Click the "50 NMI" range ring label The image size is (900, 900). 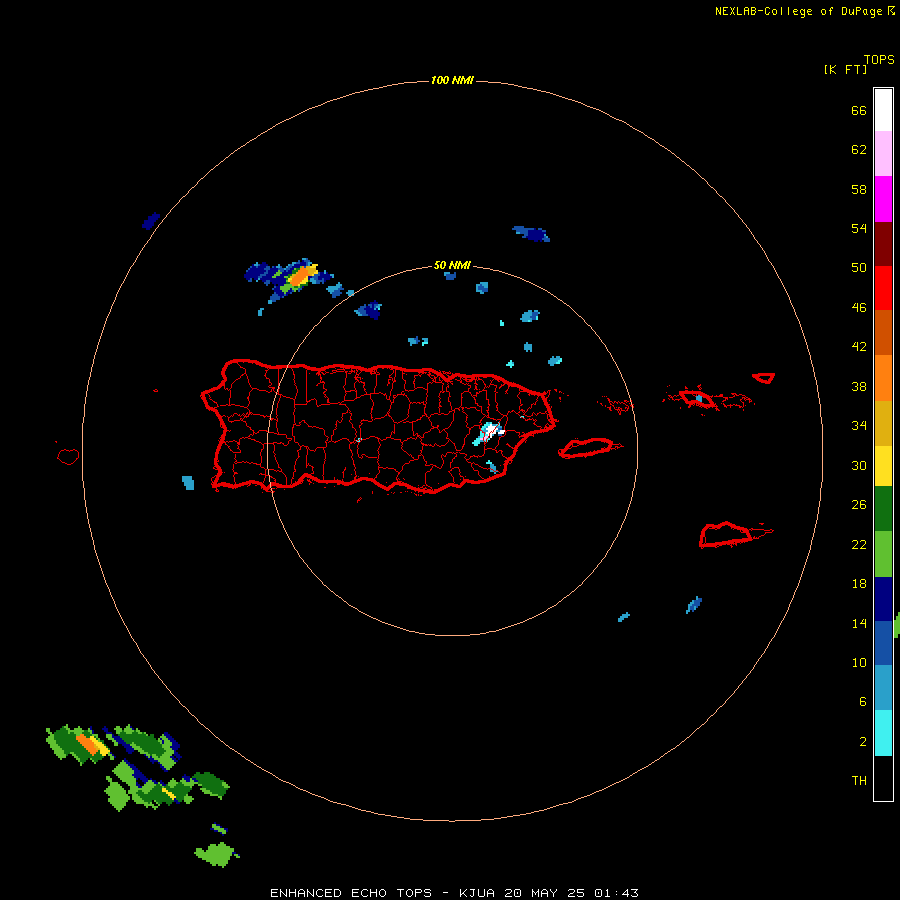point(452,265)
